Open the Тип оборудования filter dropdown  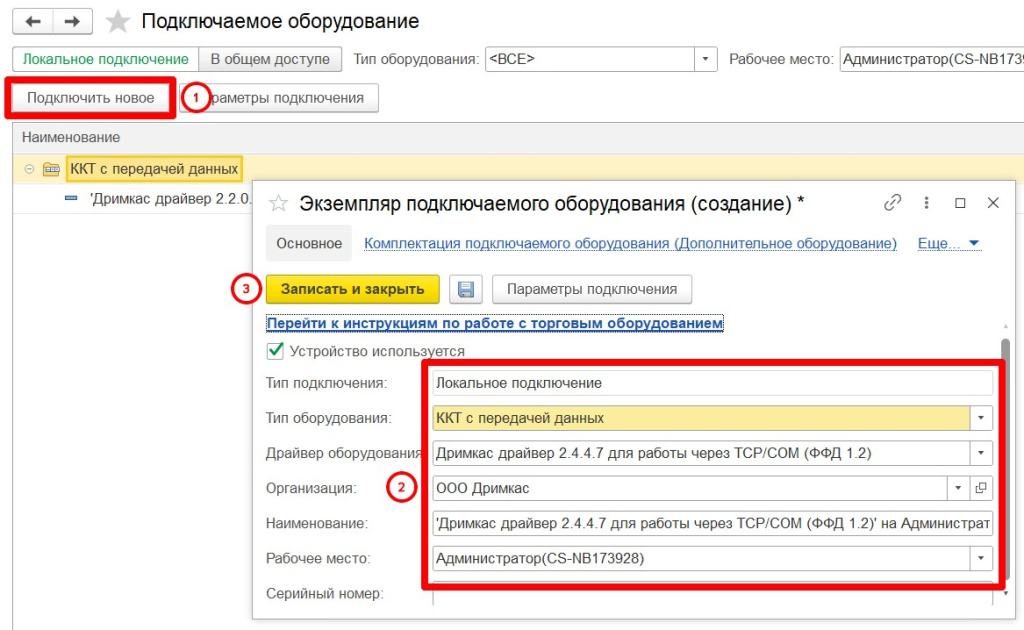tap(707, 59)
